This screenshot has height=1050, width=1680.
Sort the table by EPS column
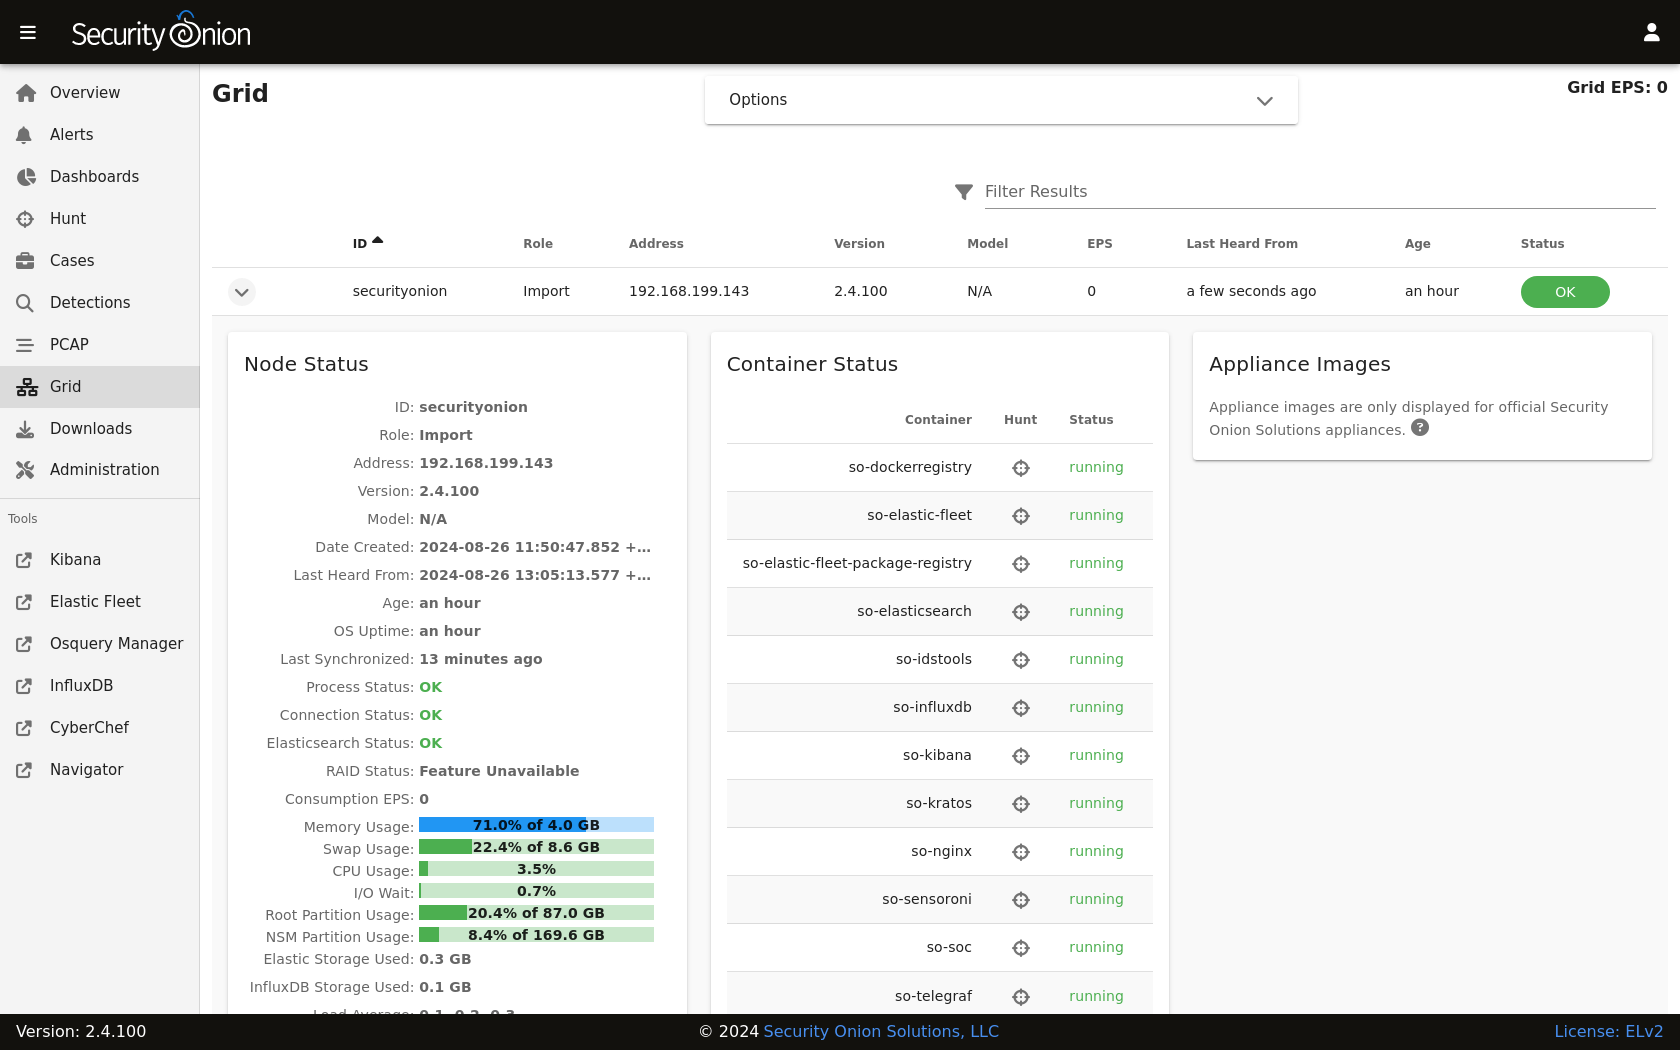pos(1099,244)
